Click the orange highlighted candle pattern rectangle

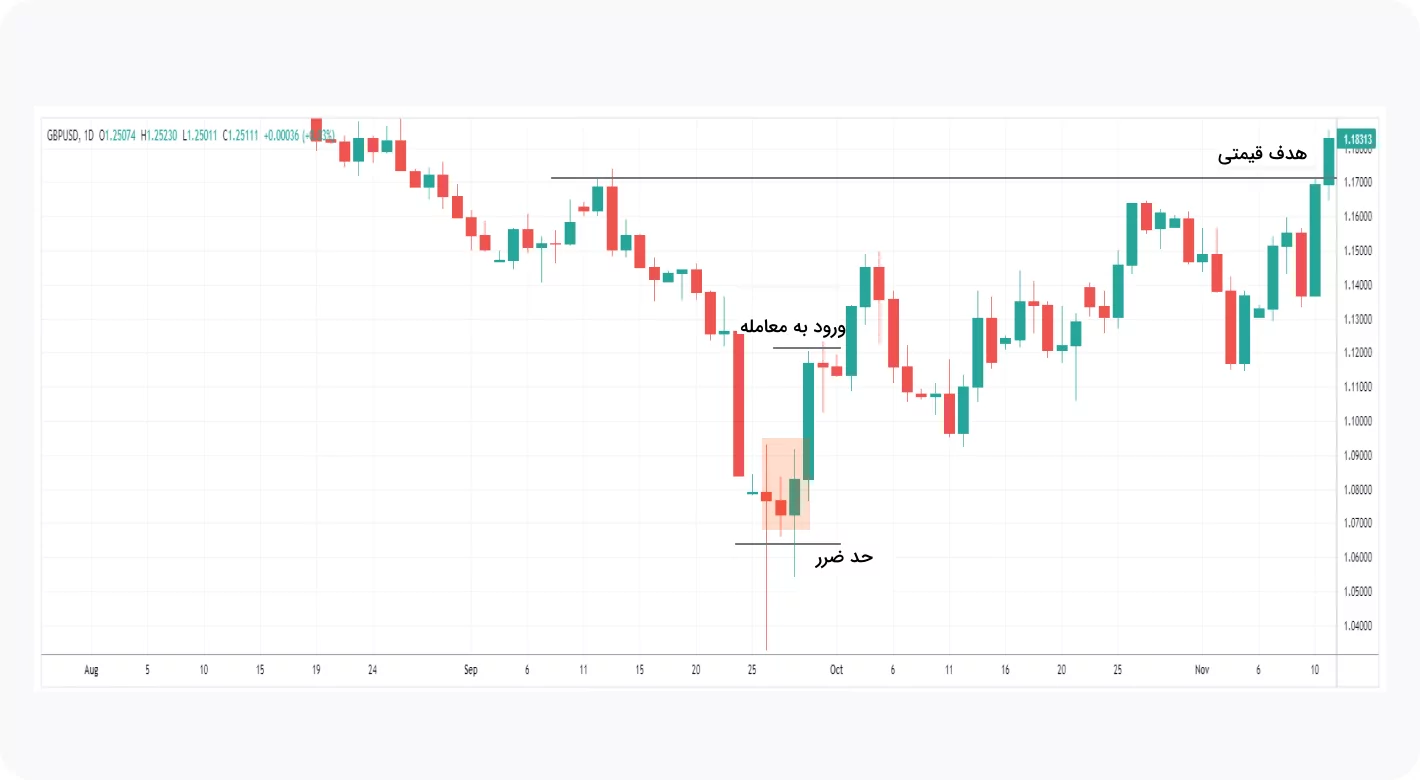coord(785,484)
